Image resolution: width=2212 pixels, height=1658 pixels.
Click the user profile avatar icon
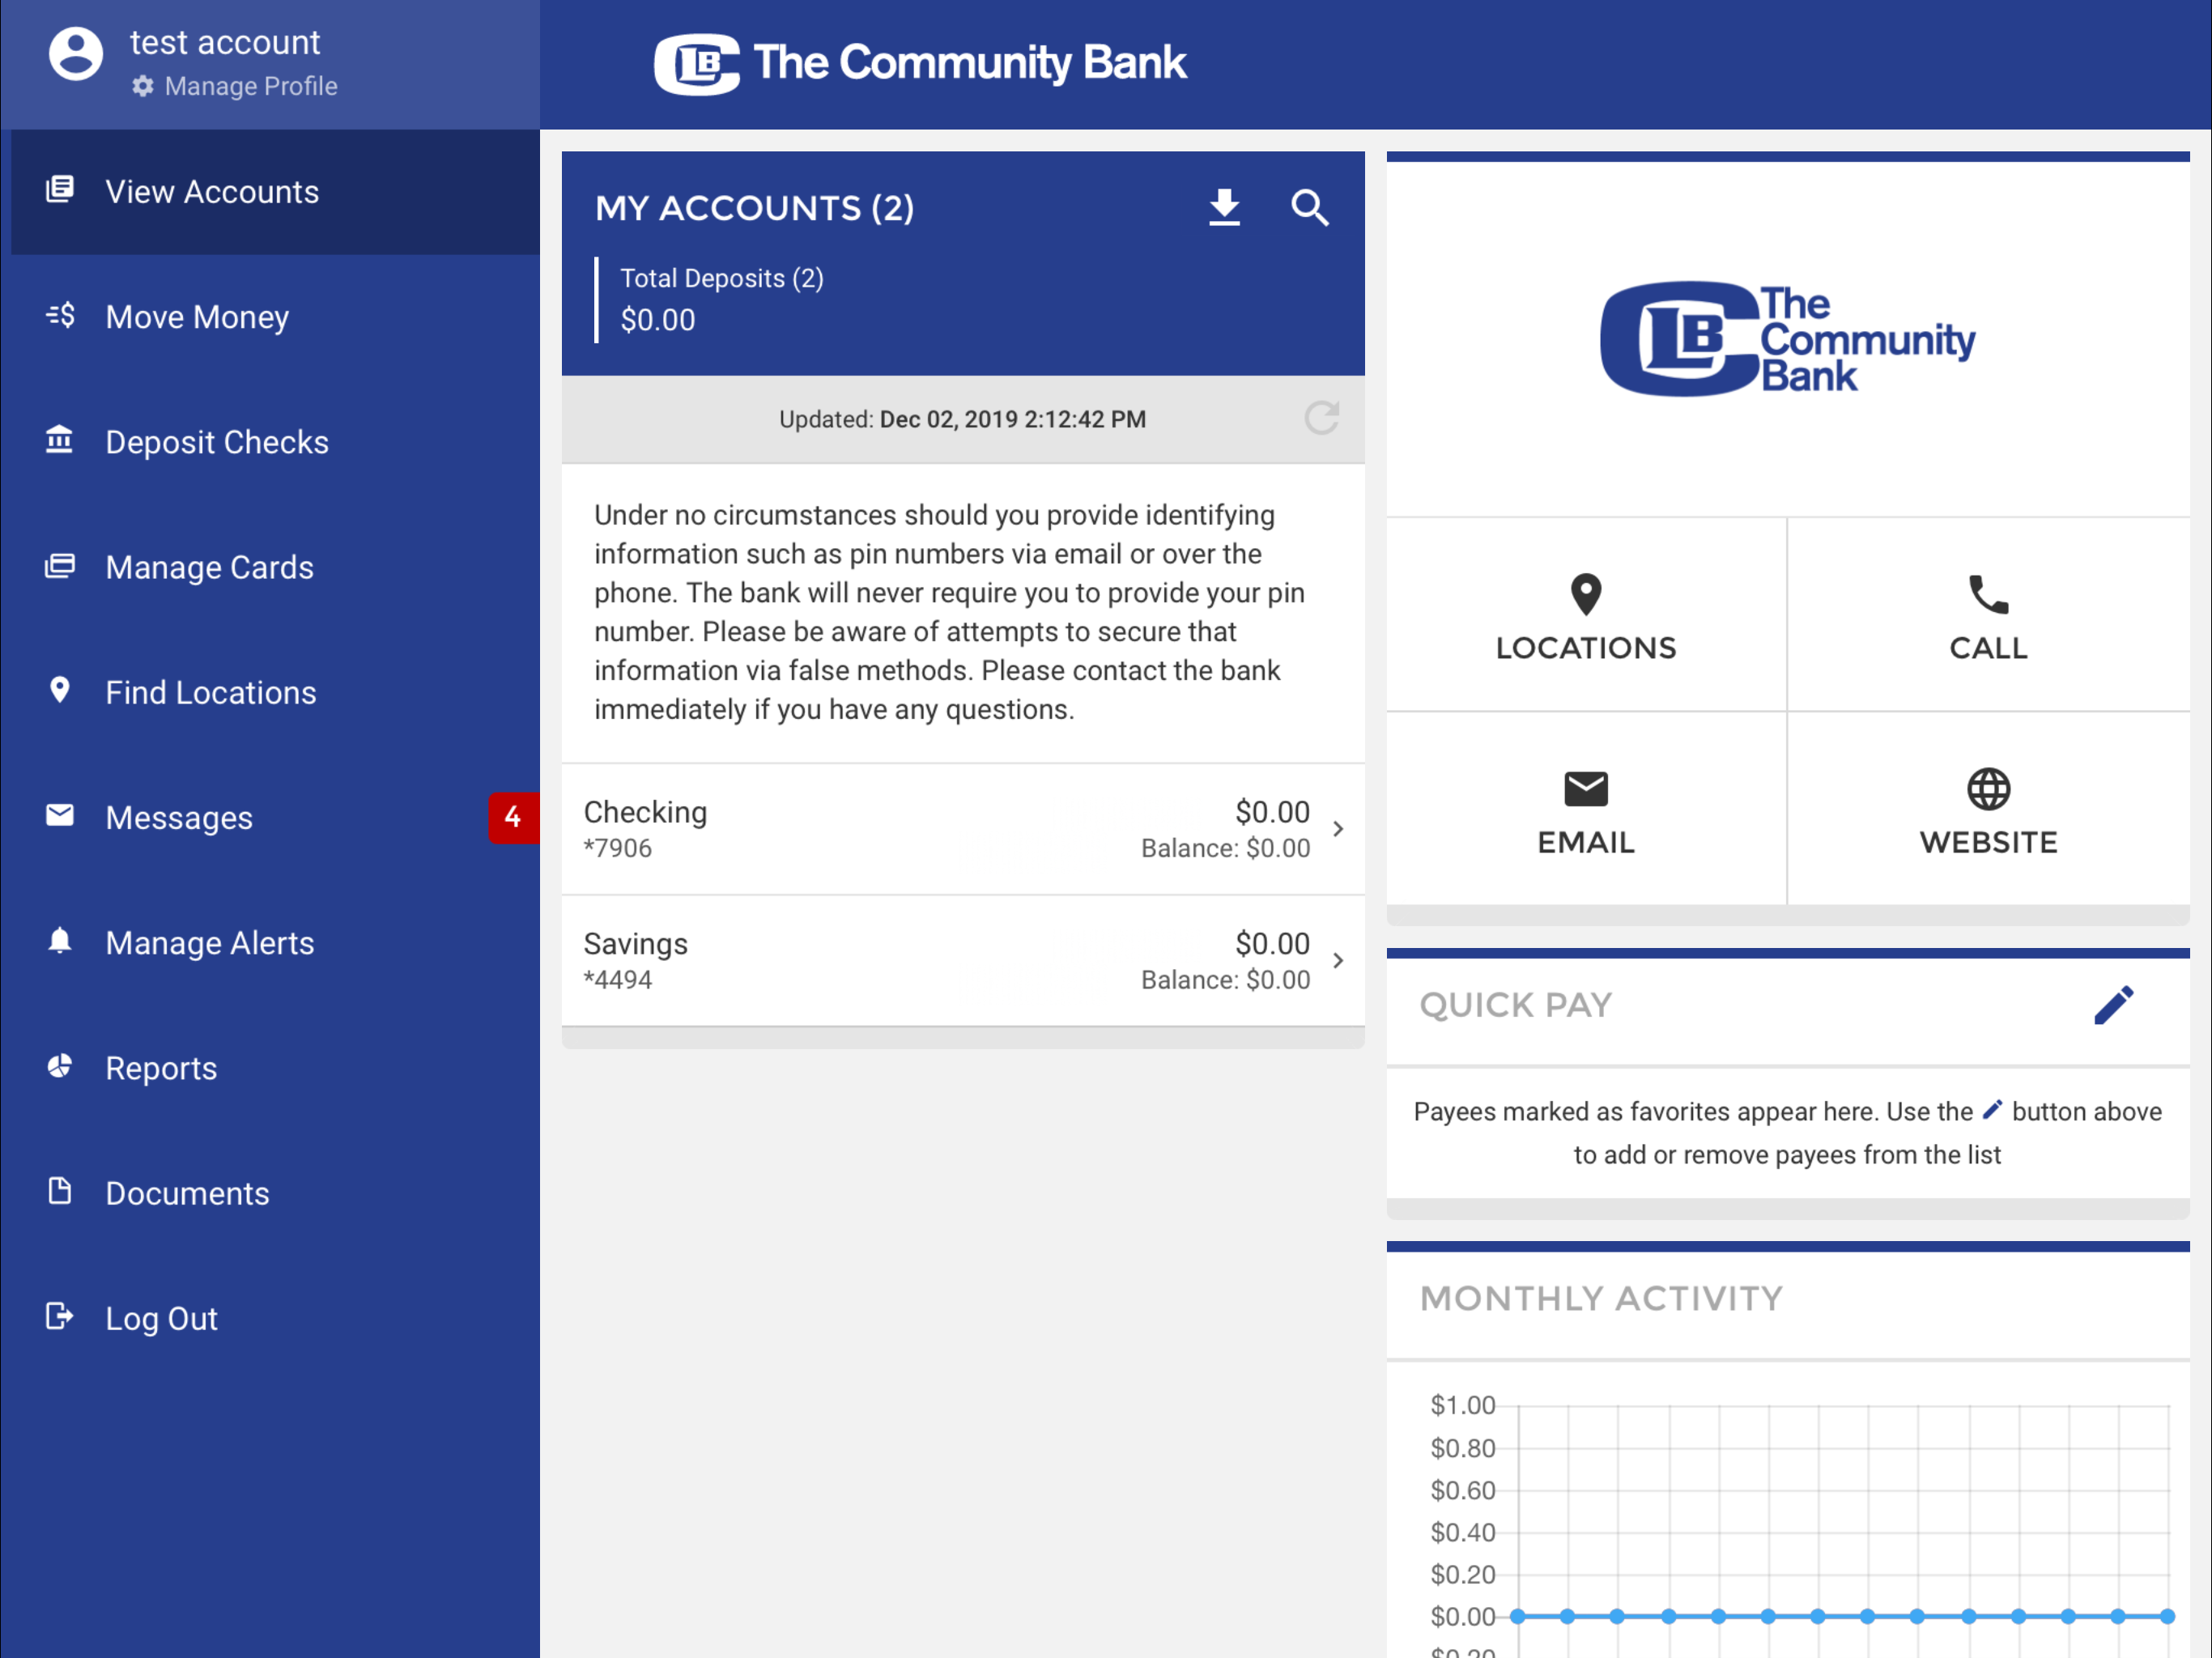click(x=76, y=54)
